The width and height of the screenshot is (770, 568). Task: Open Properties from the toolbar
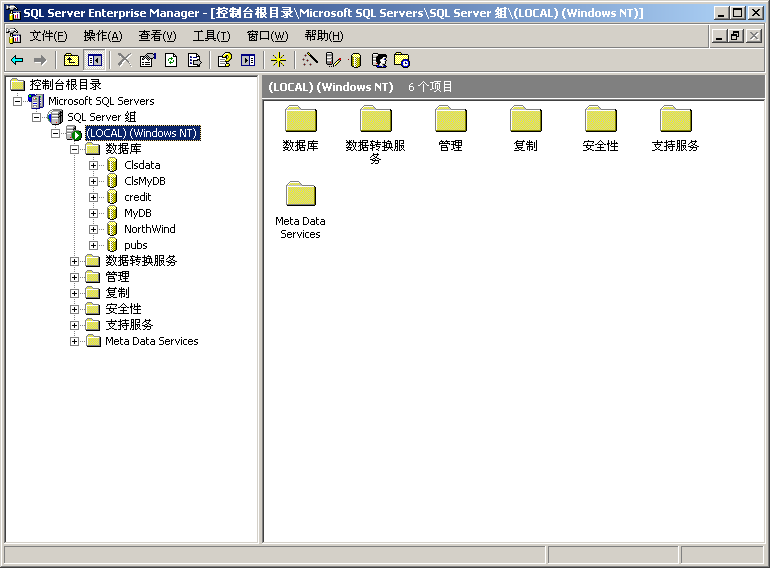point(147,60)
